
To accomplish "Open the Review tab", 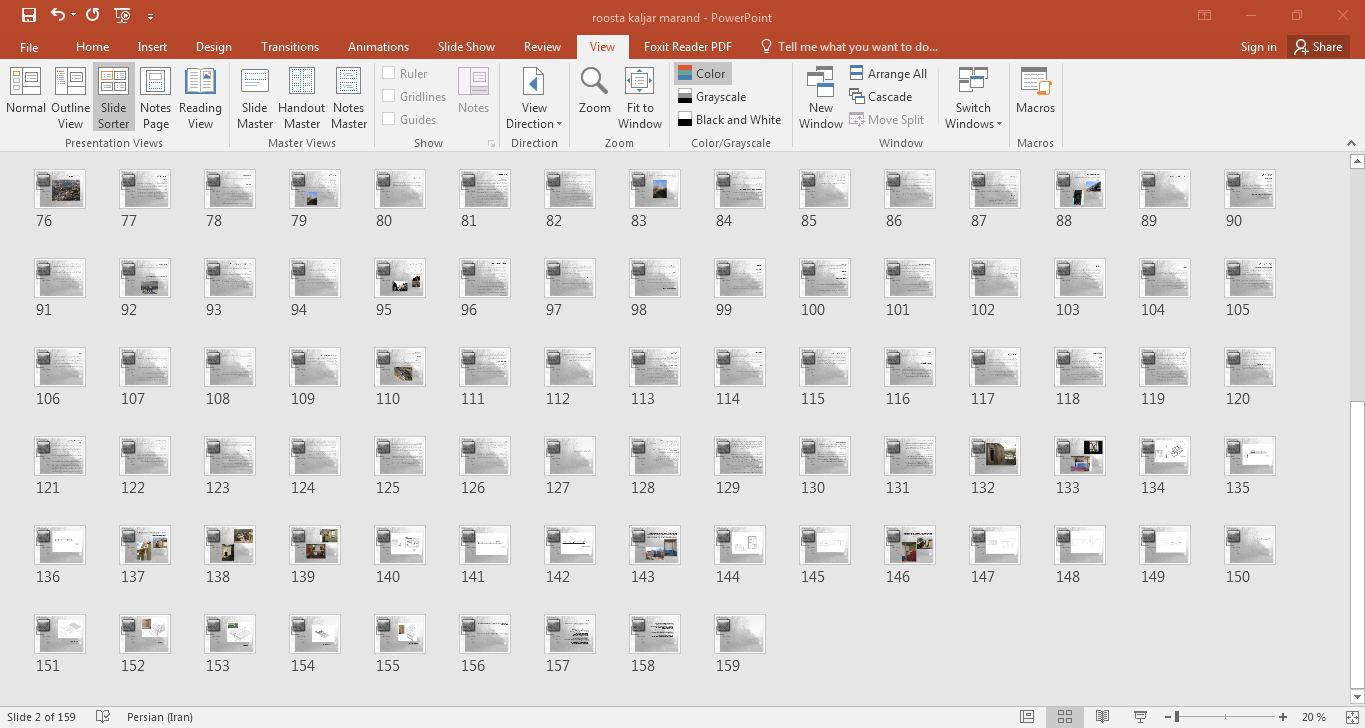I will pyautogui.click(x=542, y=46).
